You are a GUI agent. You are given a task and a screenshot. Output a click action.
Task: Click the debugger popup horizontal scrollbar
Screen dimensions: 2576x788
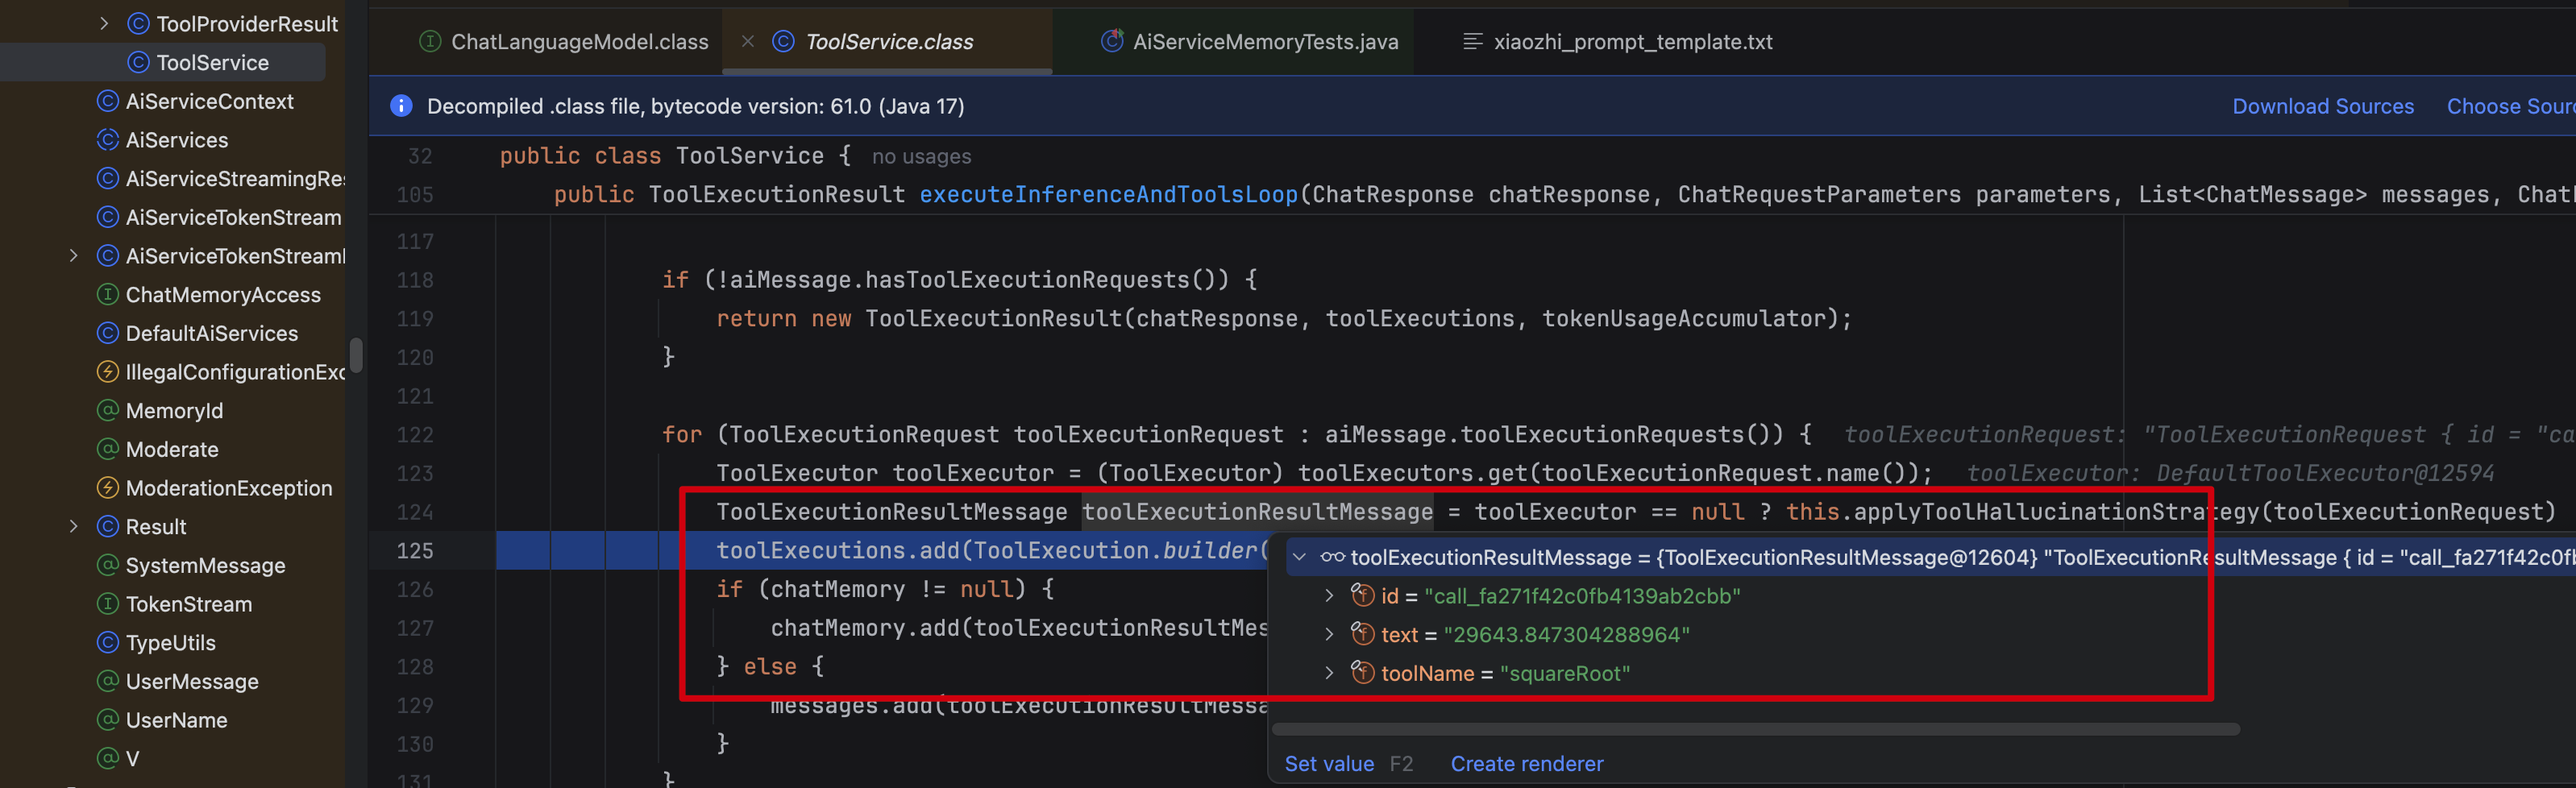(1756, 730)
